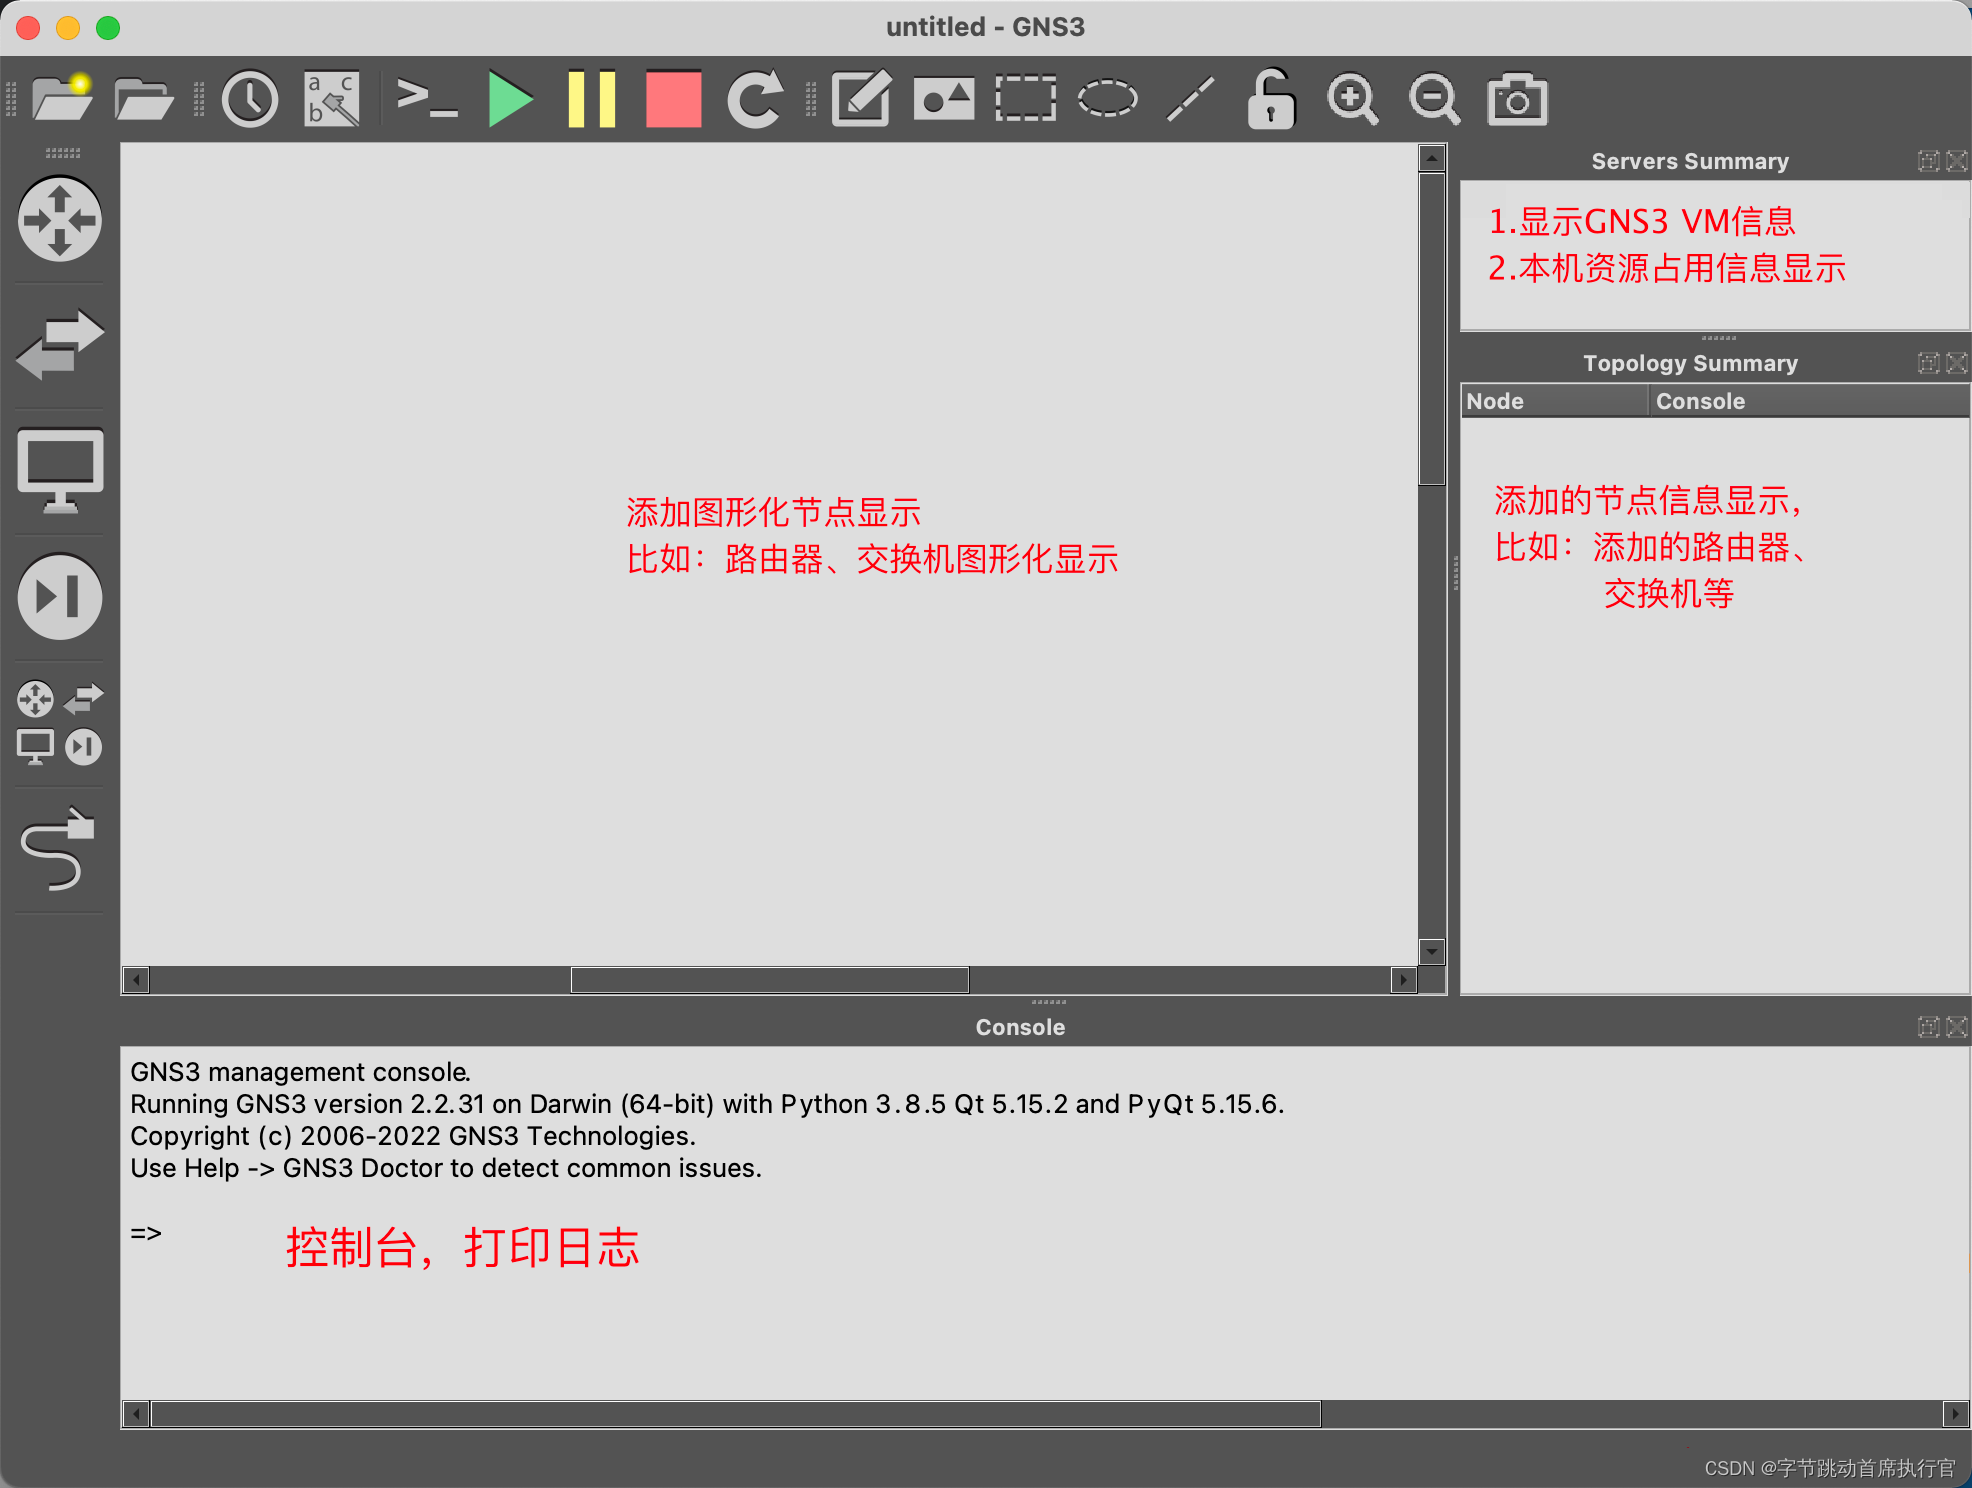Sort topology list by Console column

tap(1808, 401)
